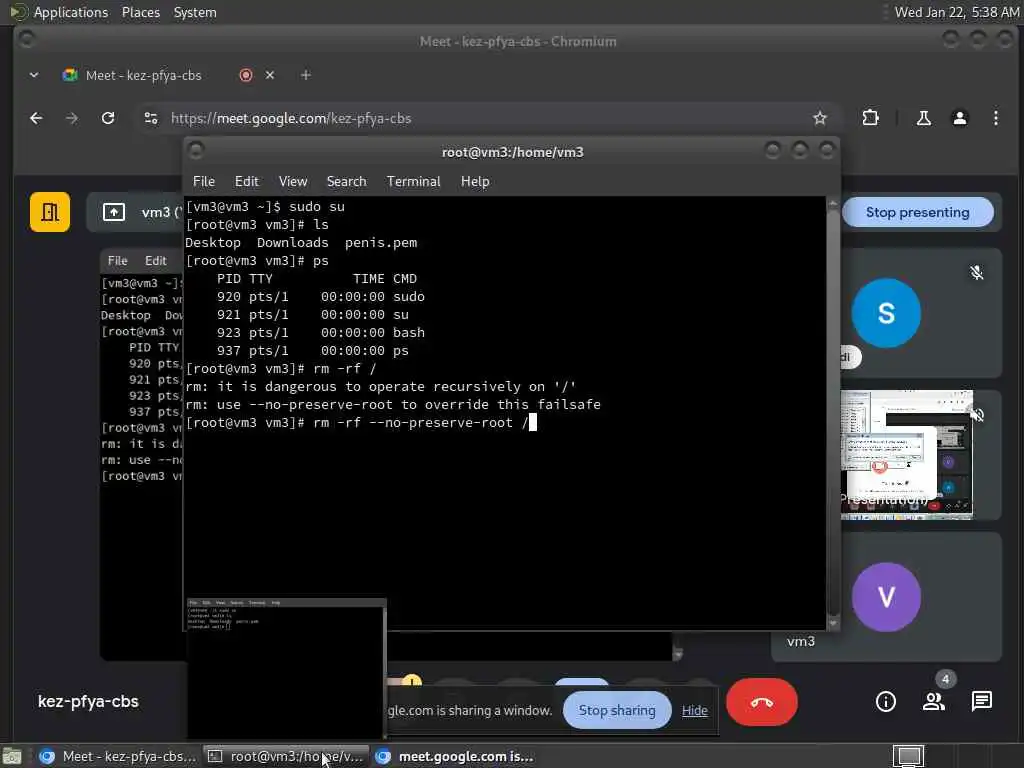Switch to meet.google.com is sharing taskbar entry
Viewport: 1024px width, 768px height.
point(455,756)
